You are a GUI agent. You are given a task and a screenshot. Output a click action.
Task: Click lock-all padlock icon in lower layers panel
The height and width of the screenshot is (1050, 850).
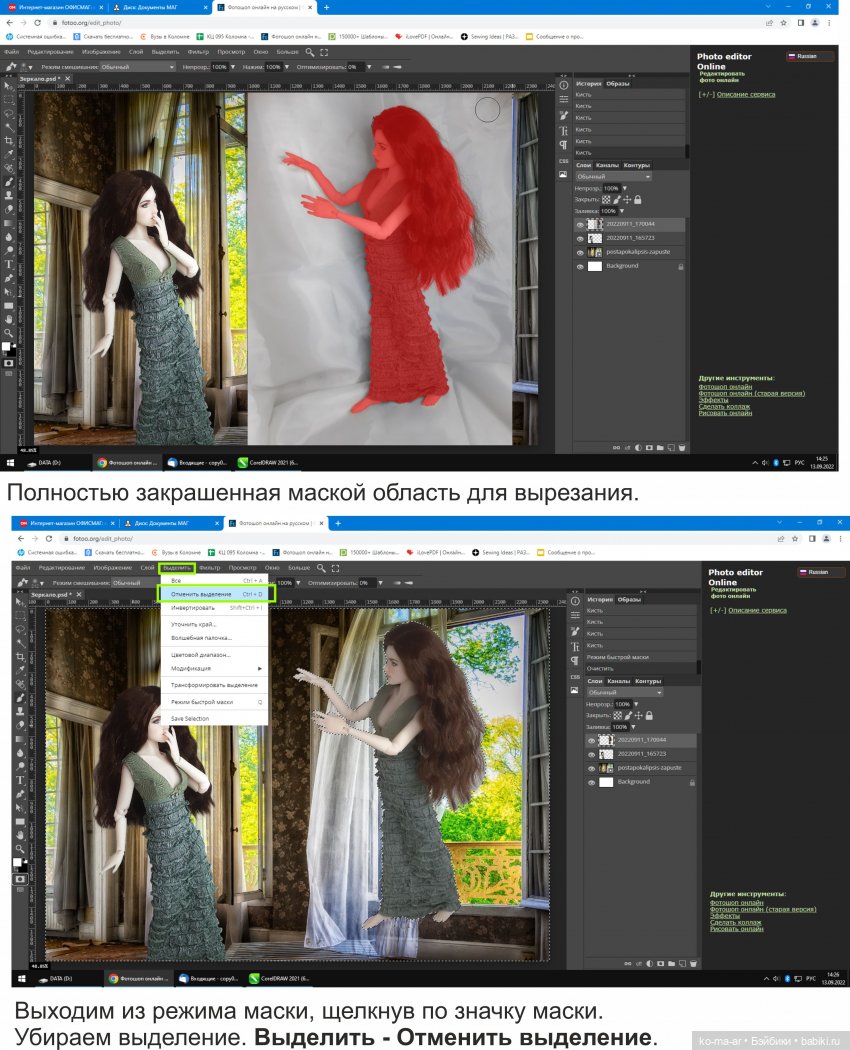pyautogui.click(x=649, y=716)
